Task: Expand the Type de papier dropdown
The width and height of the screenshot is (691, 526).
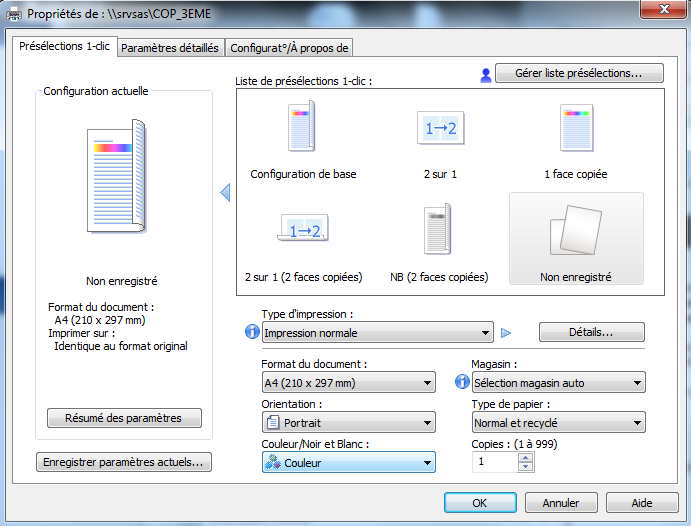Action: pos(558,423)
